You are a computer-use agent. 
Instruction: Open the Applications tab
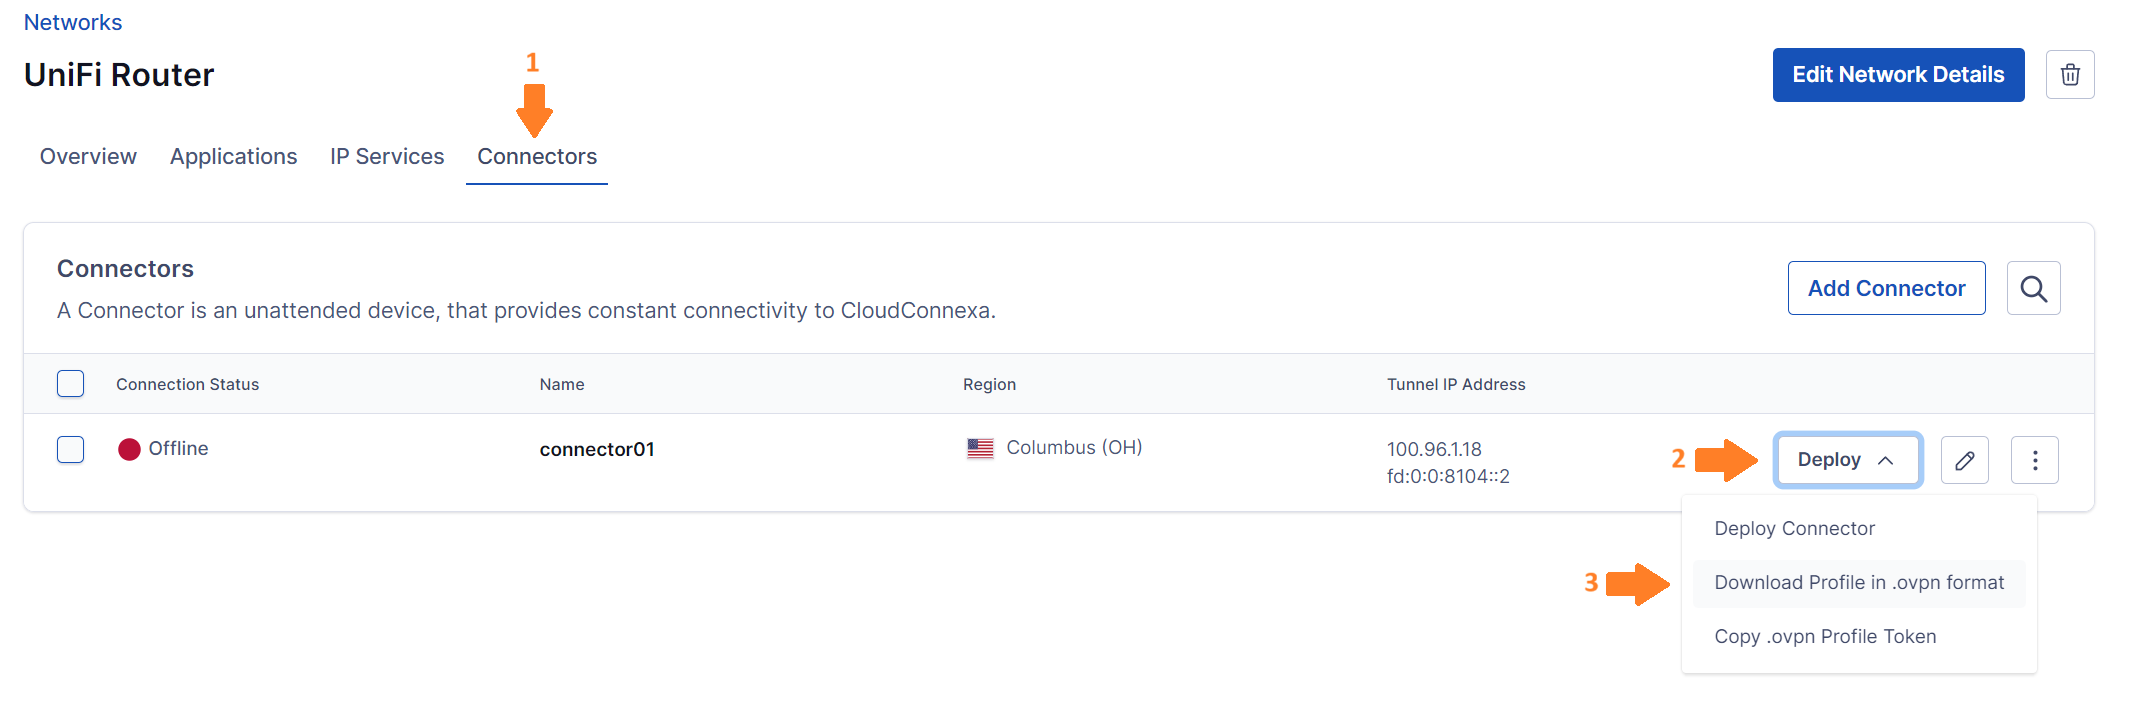pos(233,157)
